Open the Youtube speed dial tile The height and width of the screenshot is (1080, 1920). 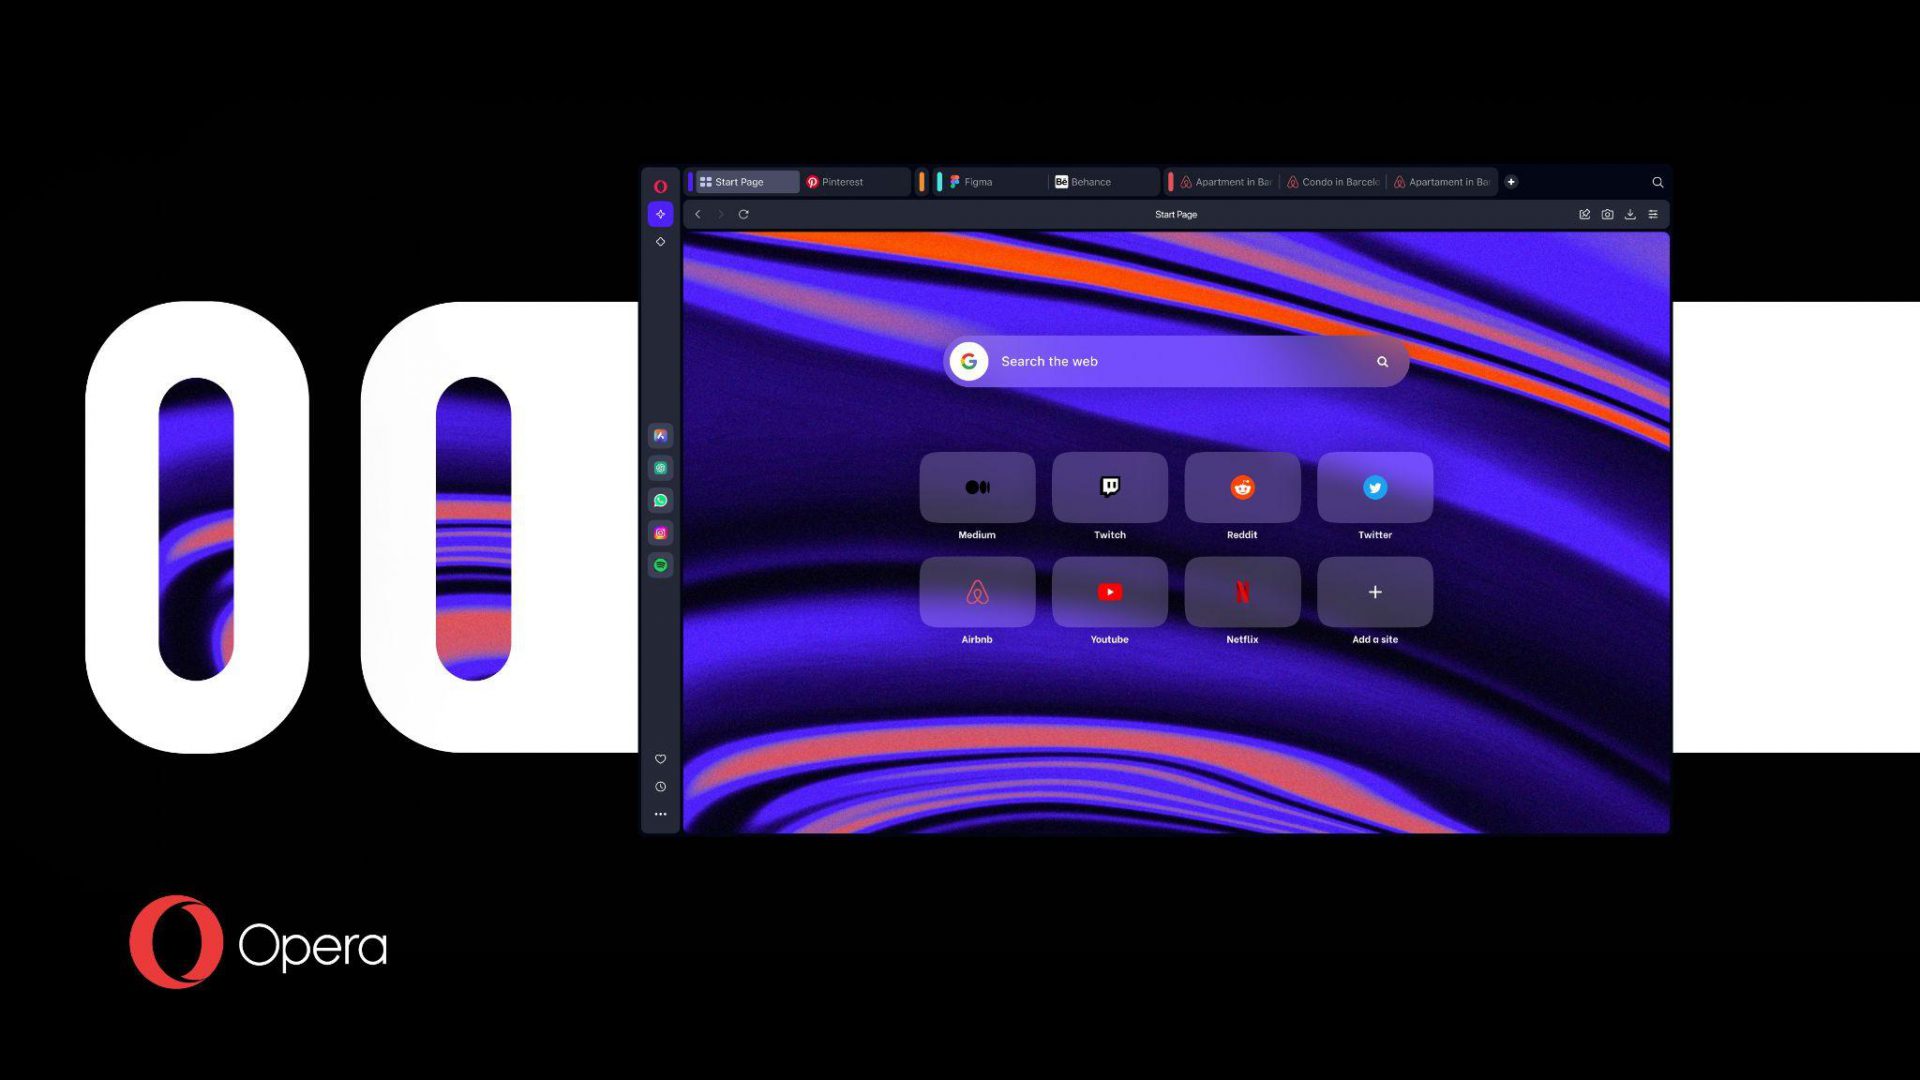pos(1110,592)
